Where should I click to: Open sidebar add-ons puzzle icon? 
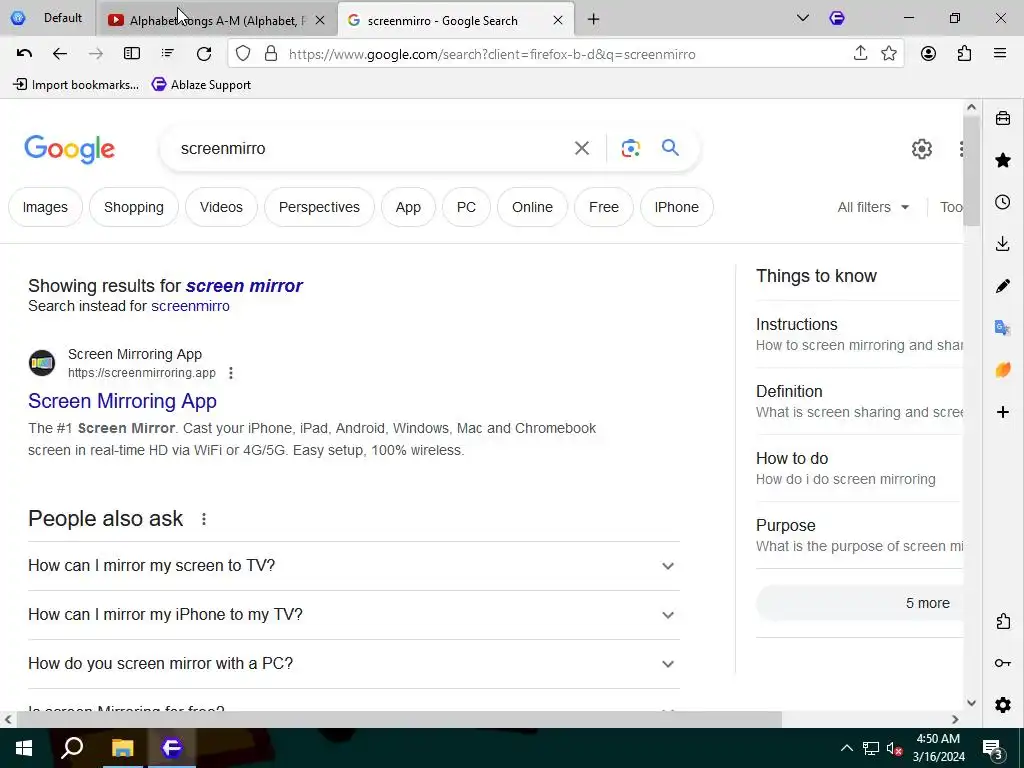(1003, 621)
